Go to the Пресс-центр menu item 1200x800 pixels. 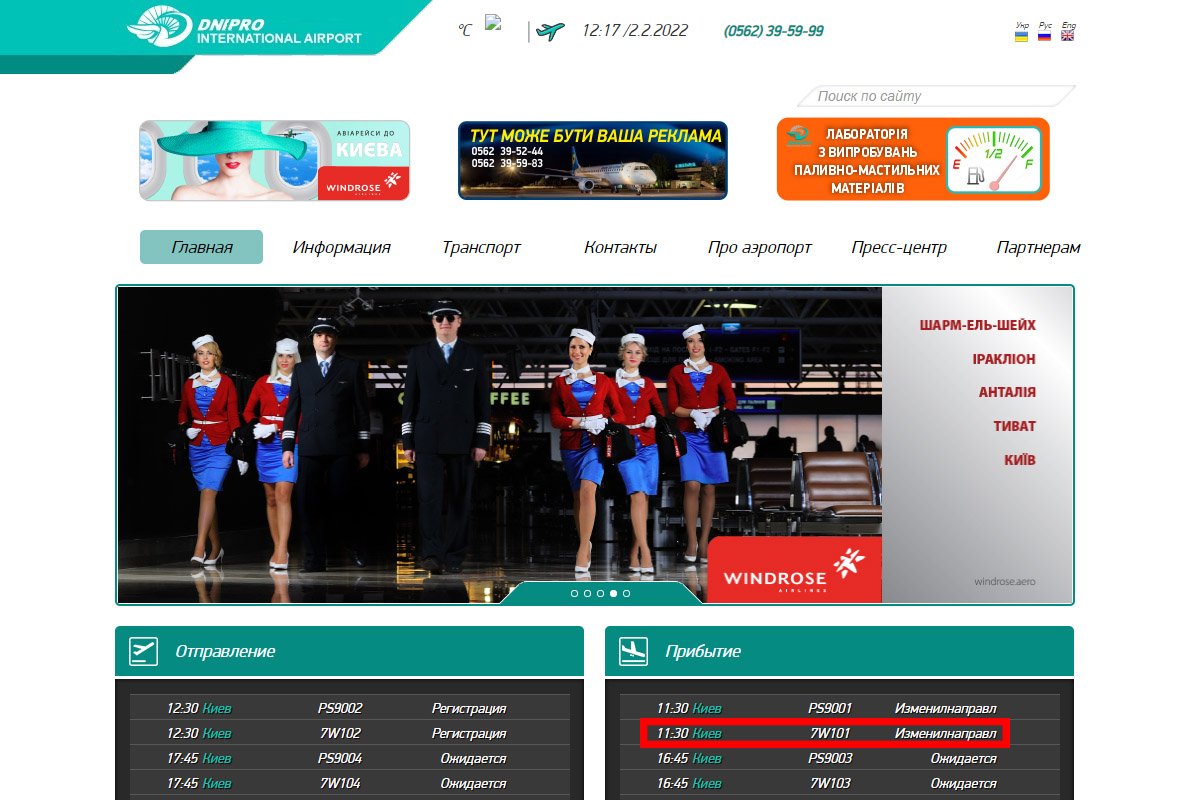pos(898,247)
